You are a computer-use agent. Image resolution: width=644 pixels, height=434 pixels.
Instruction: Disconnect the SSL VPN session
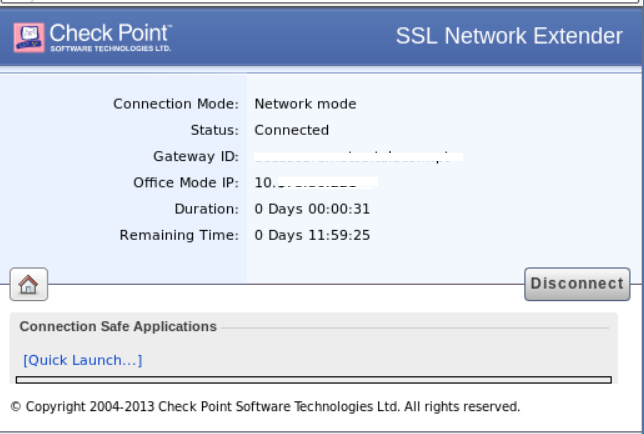[577, 284]
